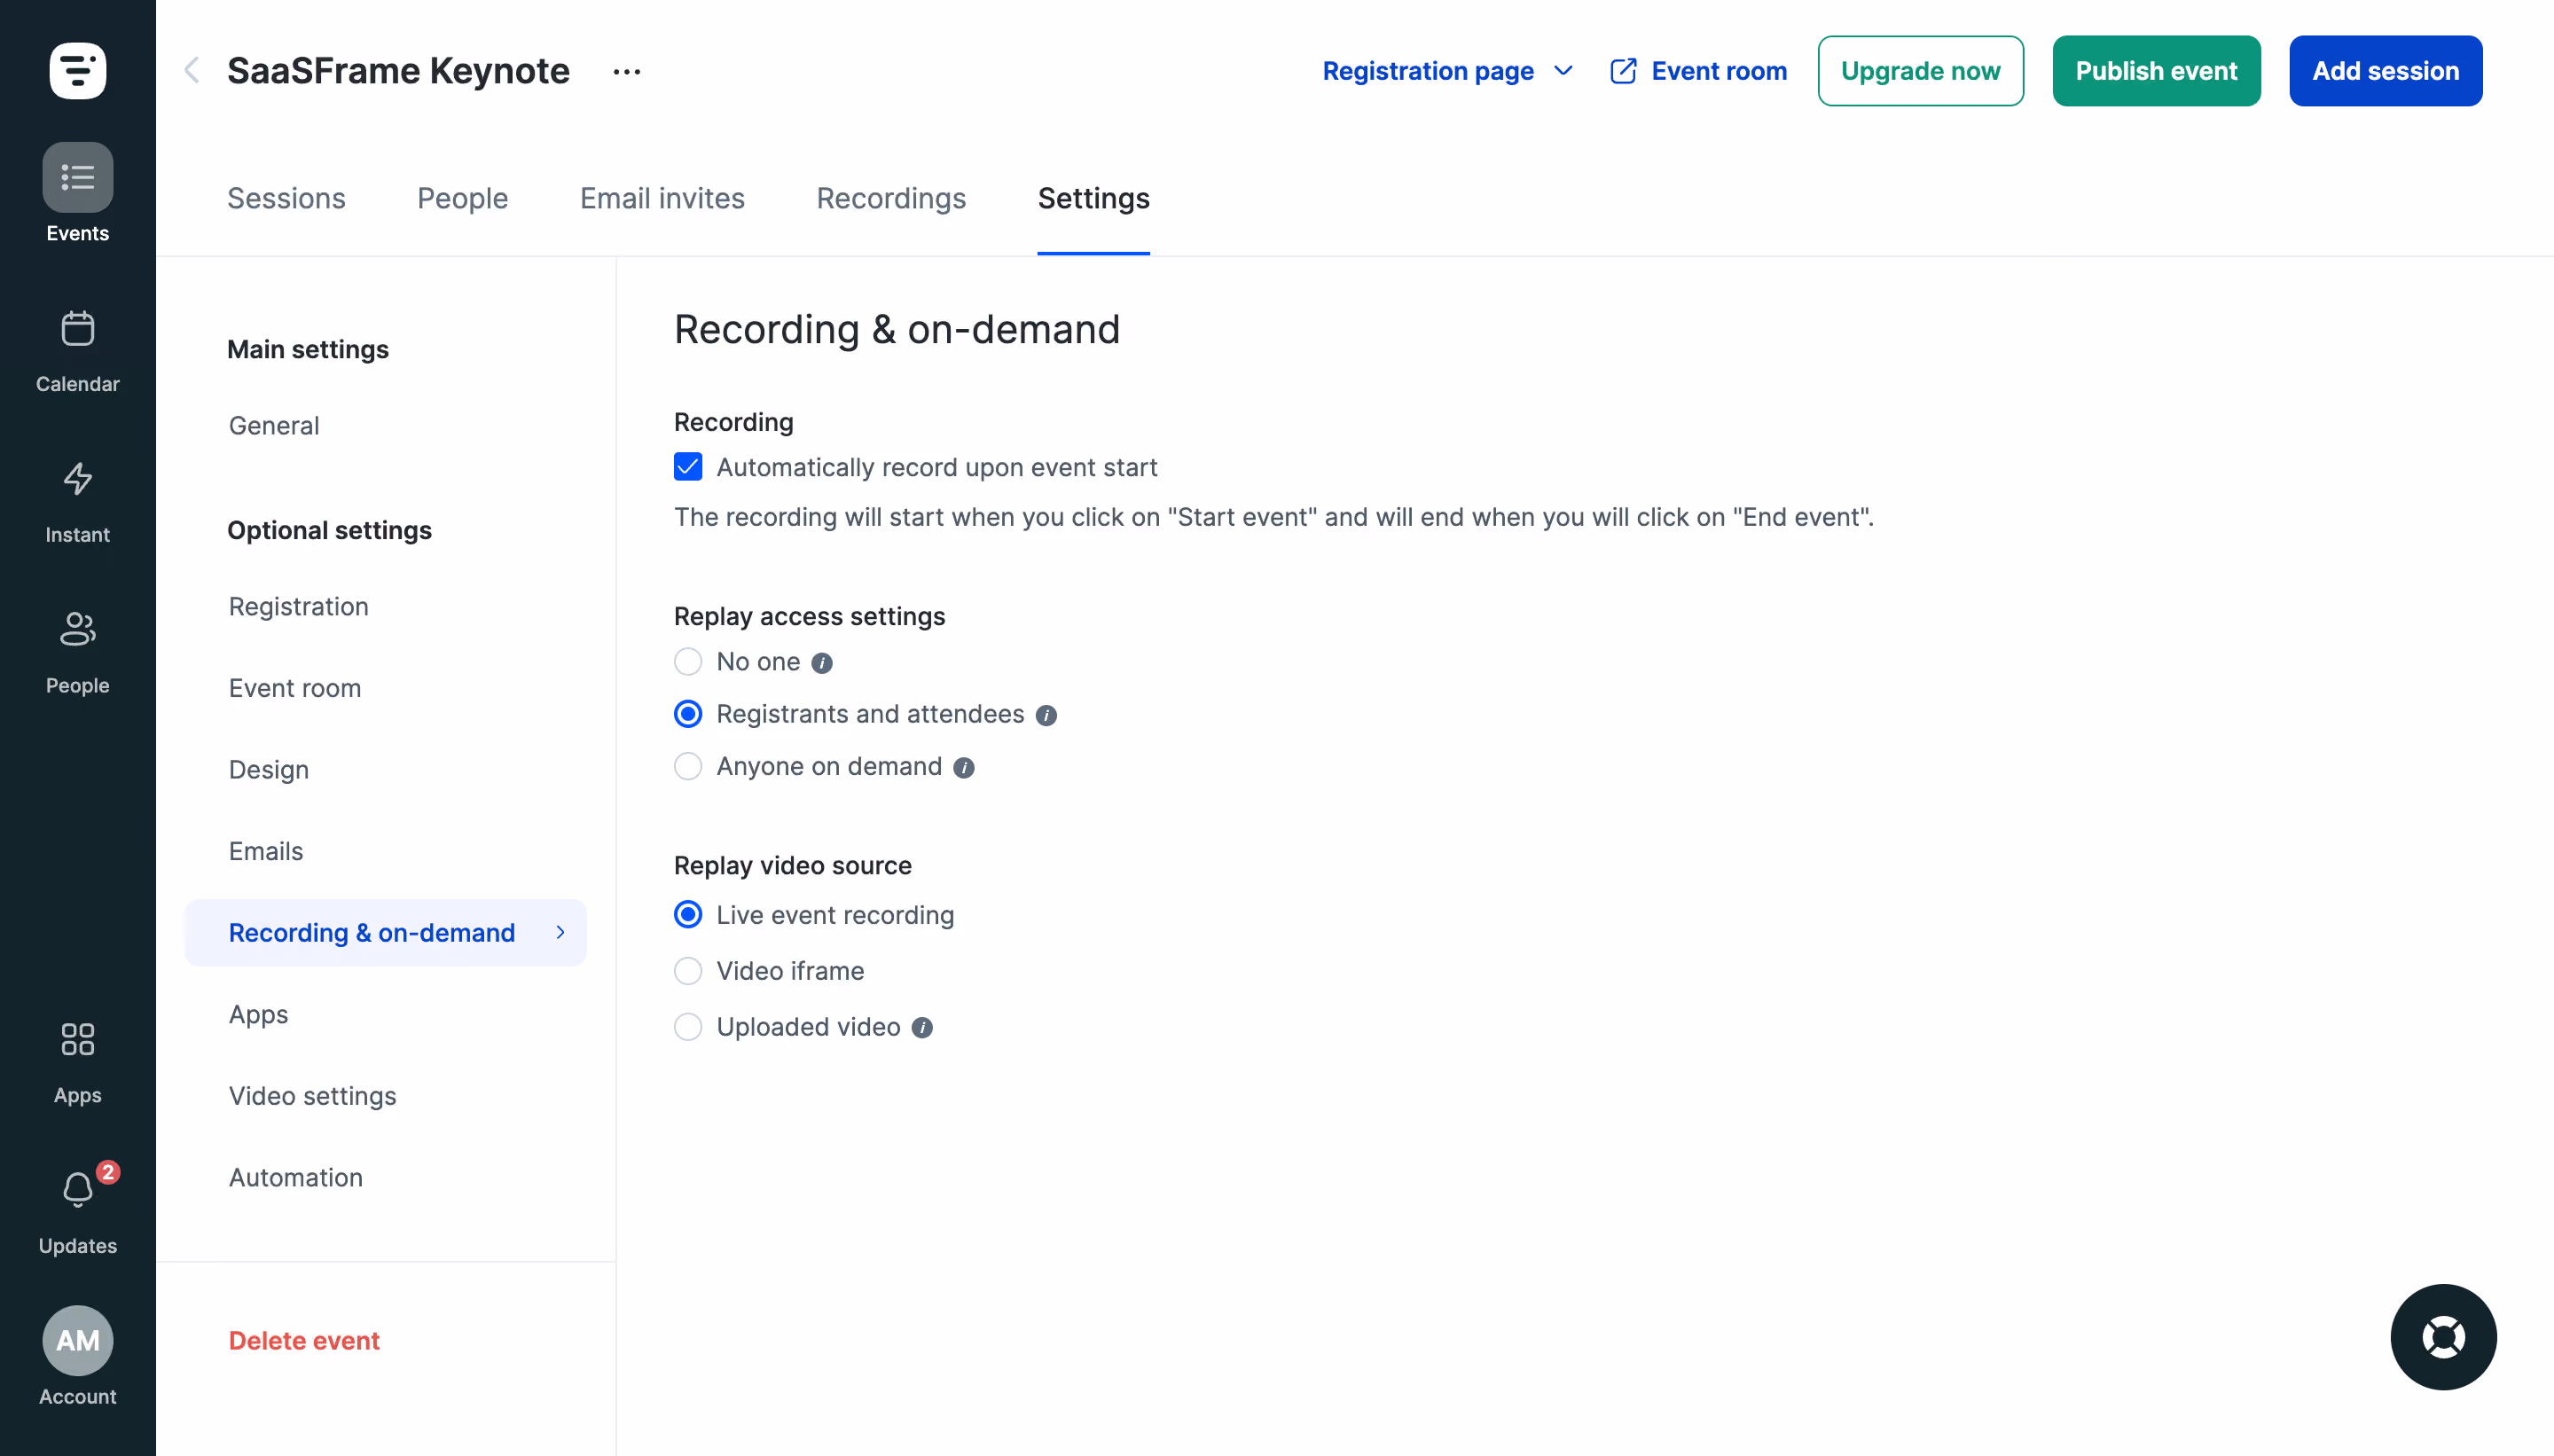Open Events in the left sidebar
The image size is (2554, 1456).
pos(77,193)
